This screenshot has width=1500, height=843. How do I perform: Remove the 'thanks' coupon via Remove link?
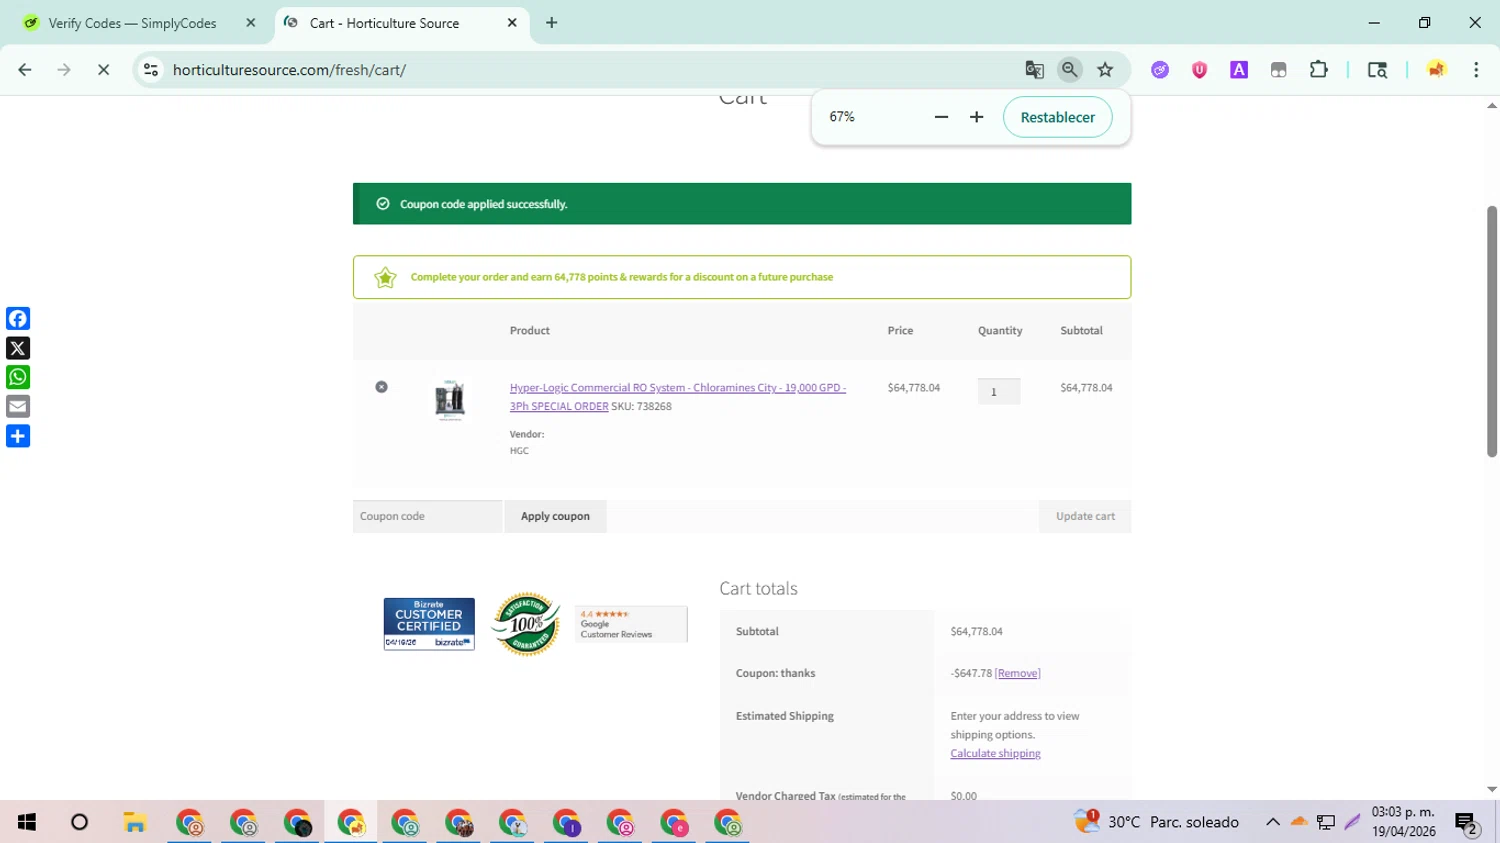point(1017,673)
